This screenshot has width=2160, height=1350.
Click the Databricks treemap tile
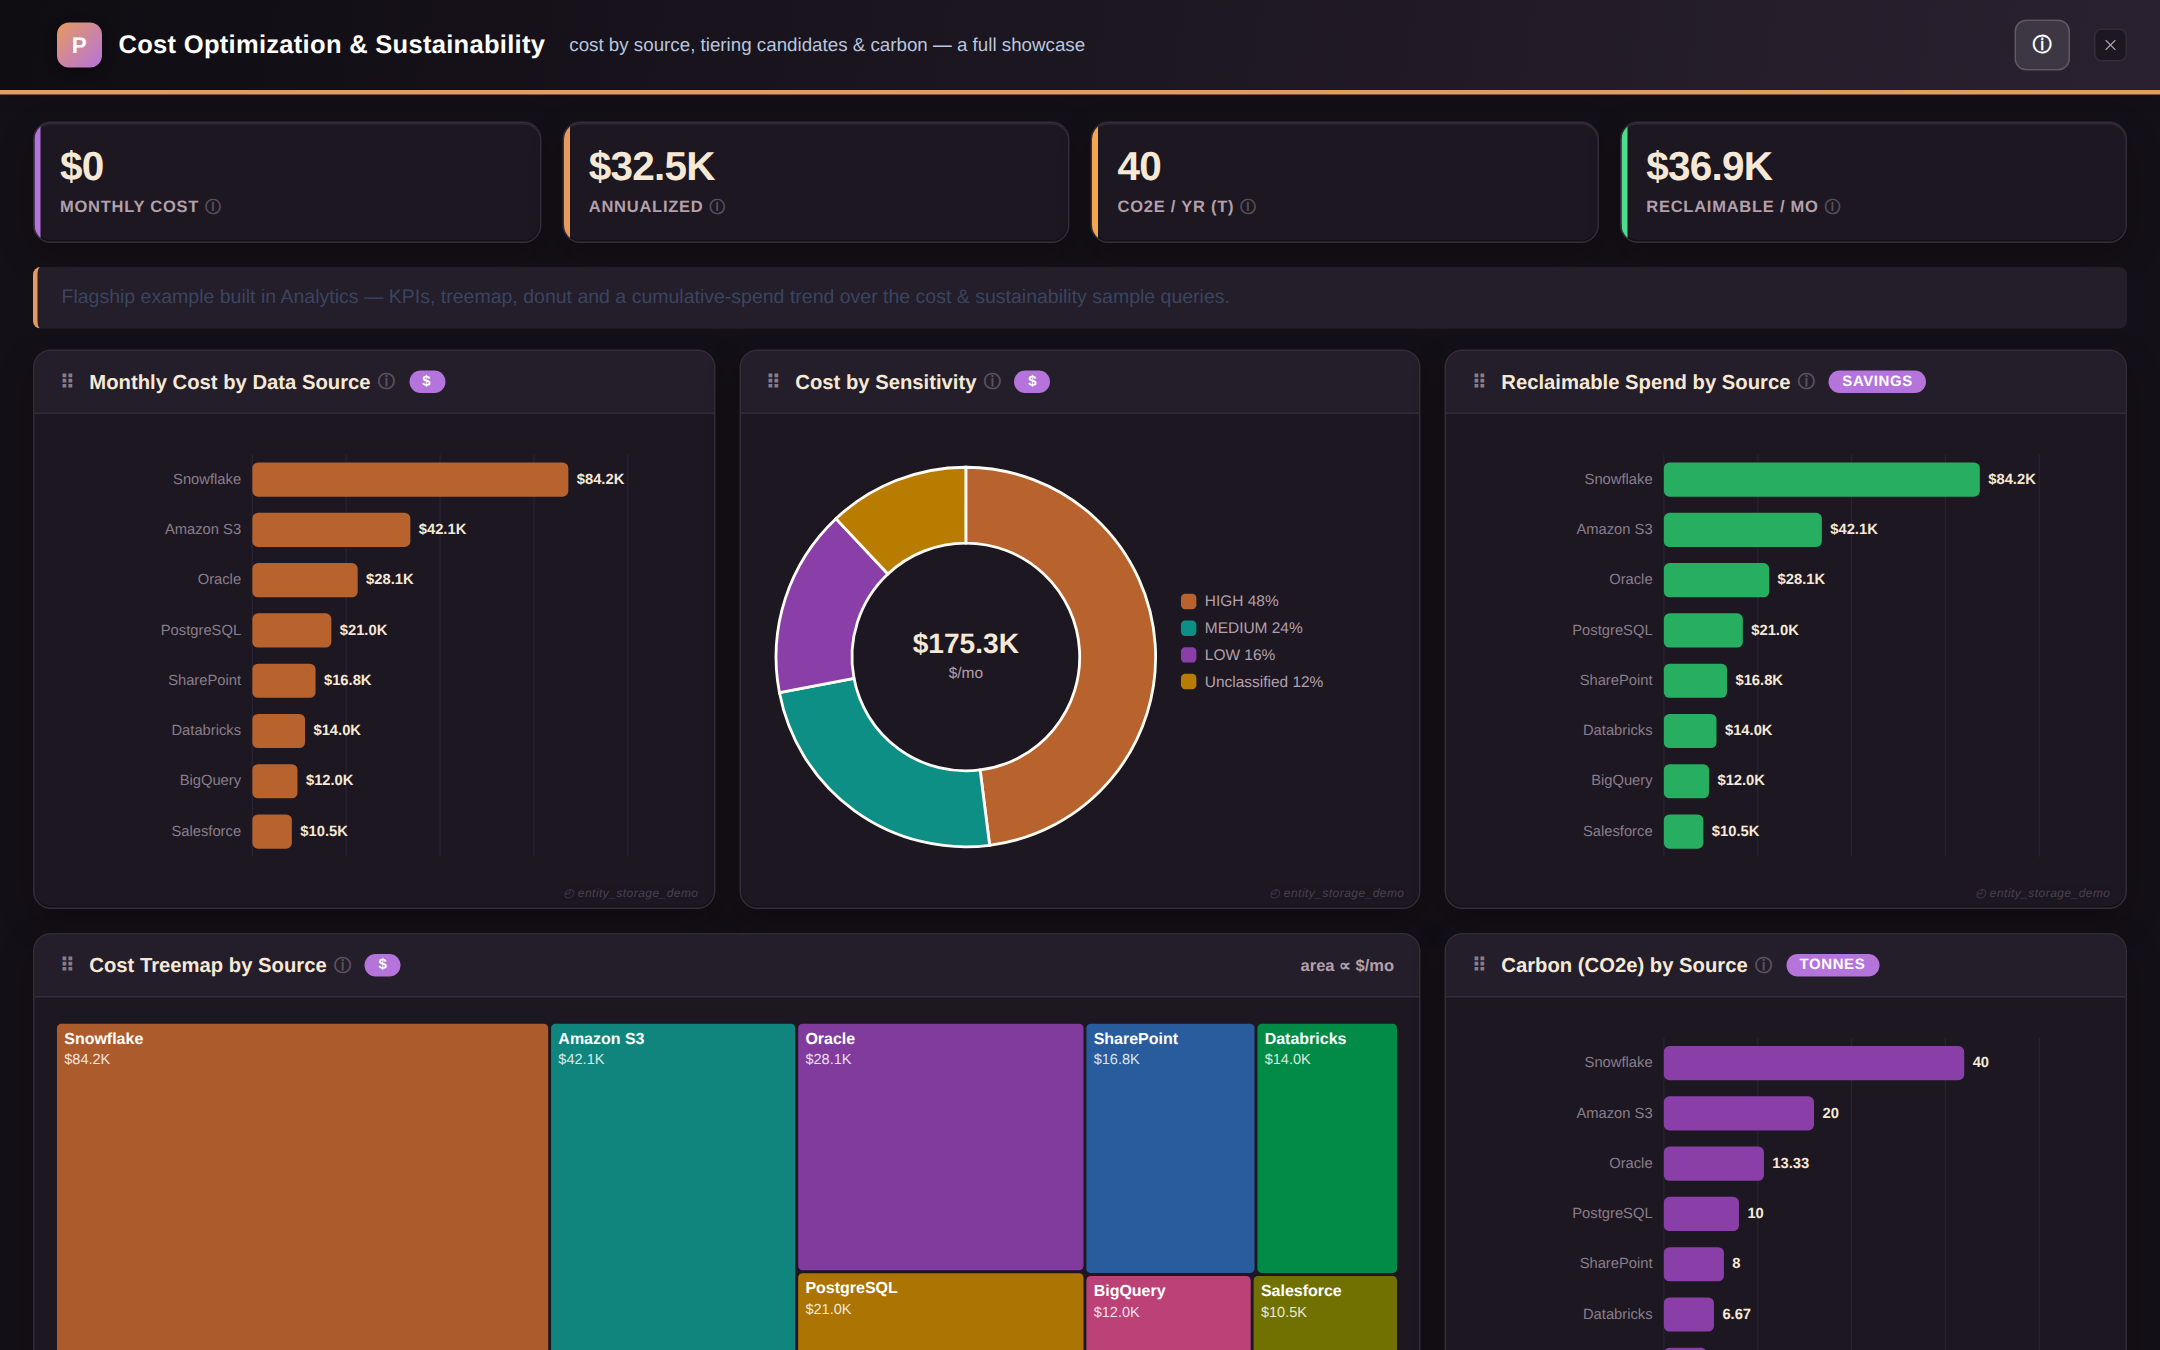coord(1327,1147)
